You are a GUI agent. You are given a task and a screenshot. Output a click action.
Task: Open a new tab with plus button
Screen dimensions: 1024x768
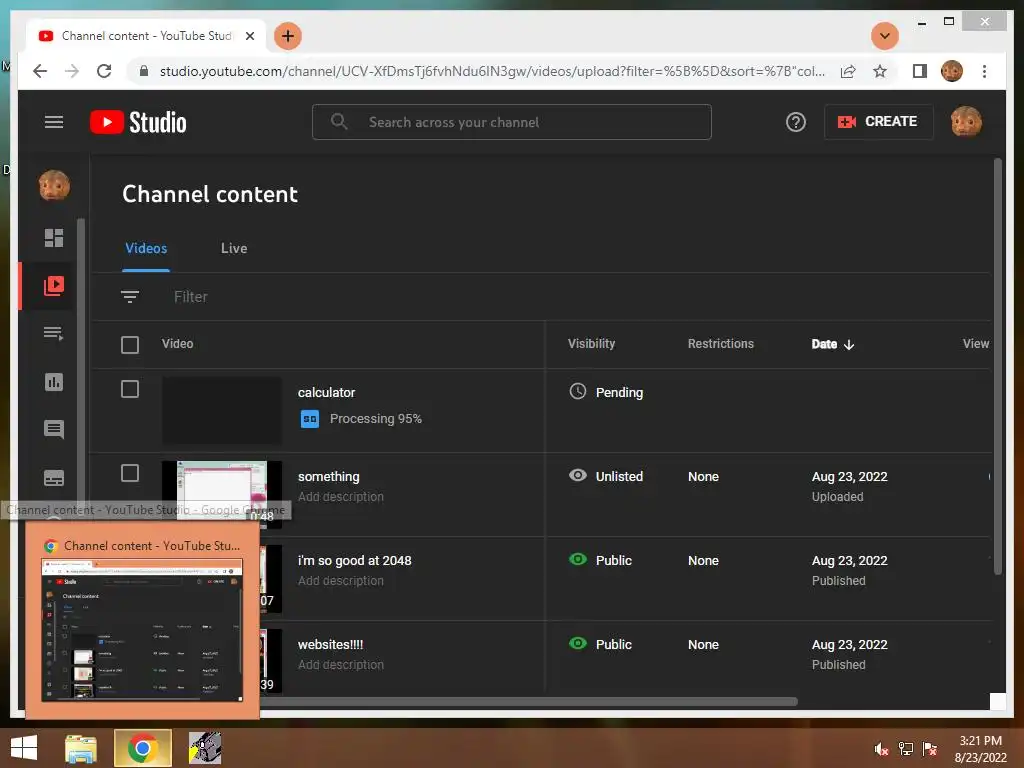[x=288, y=36]
